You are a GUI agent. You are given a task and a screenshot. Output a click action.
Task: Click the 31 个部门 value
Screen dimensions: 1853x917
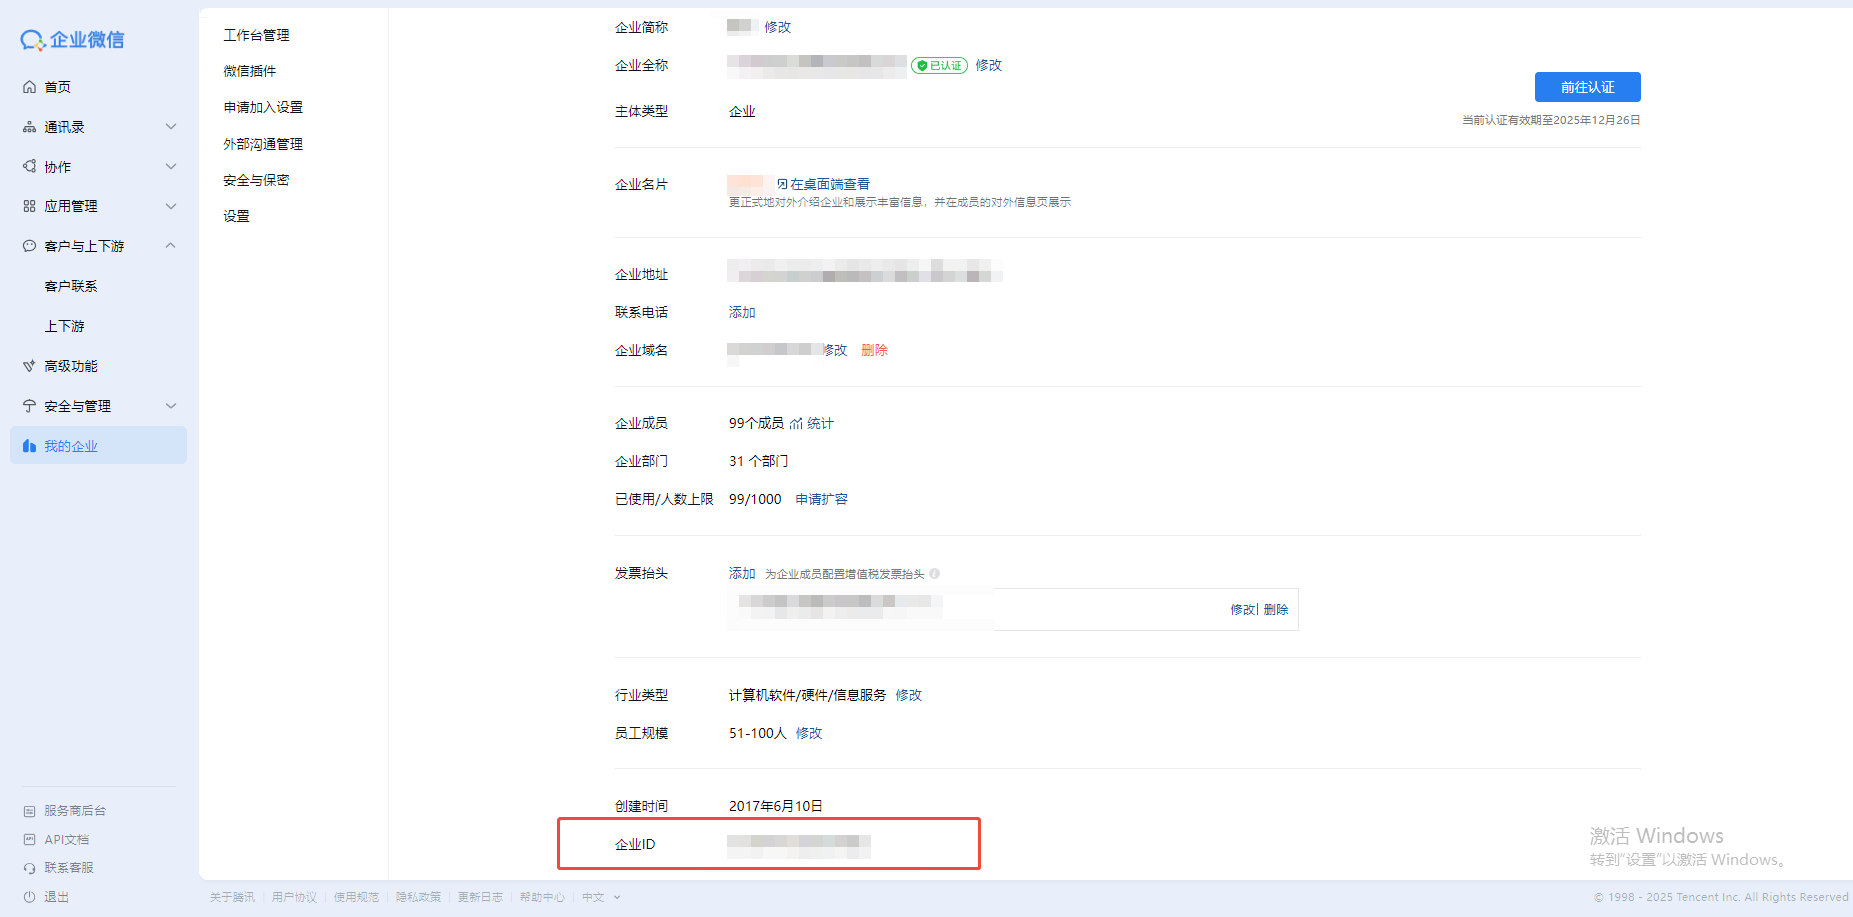[x=758, y=461]
